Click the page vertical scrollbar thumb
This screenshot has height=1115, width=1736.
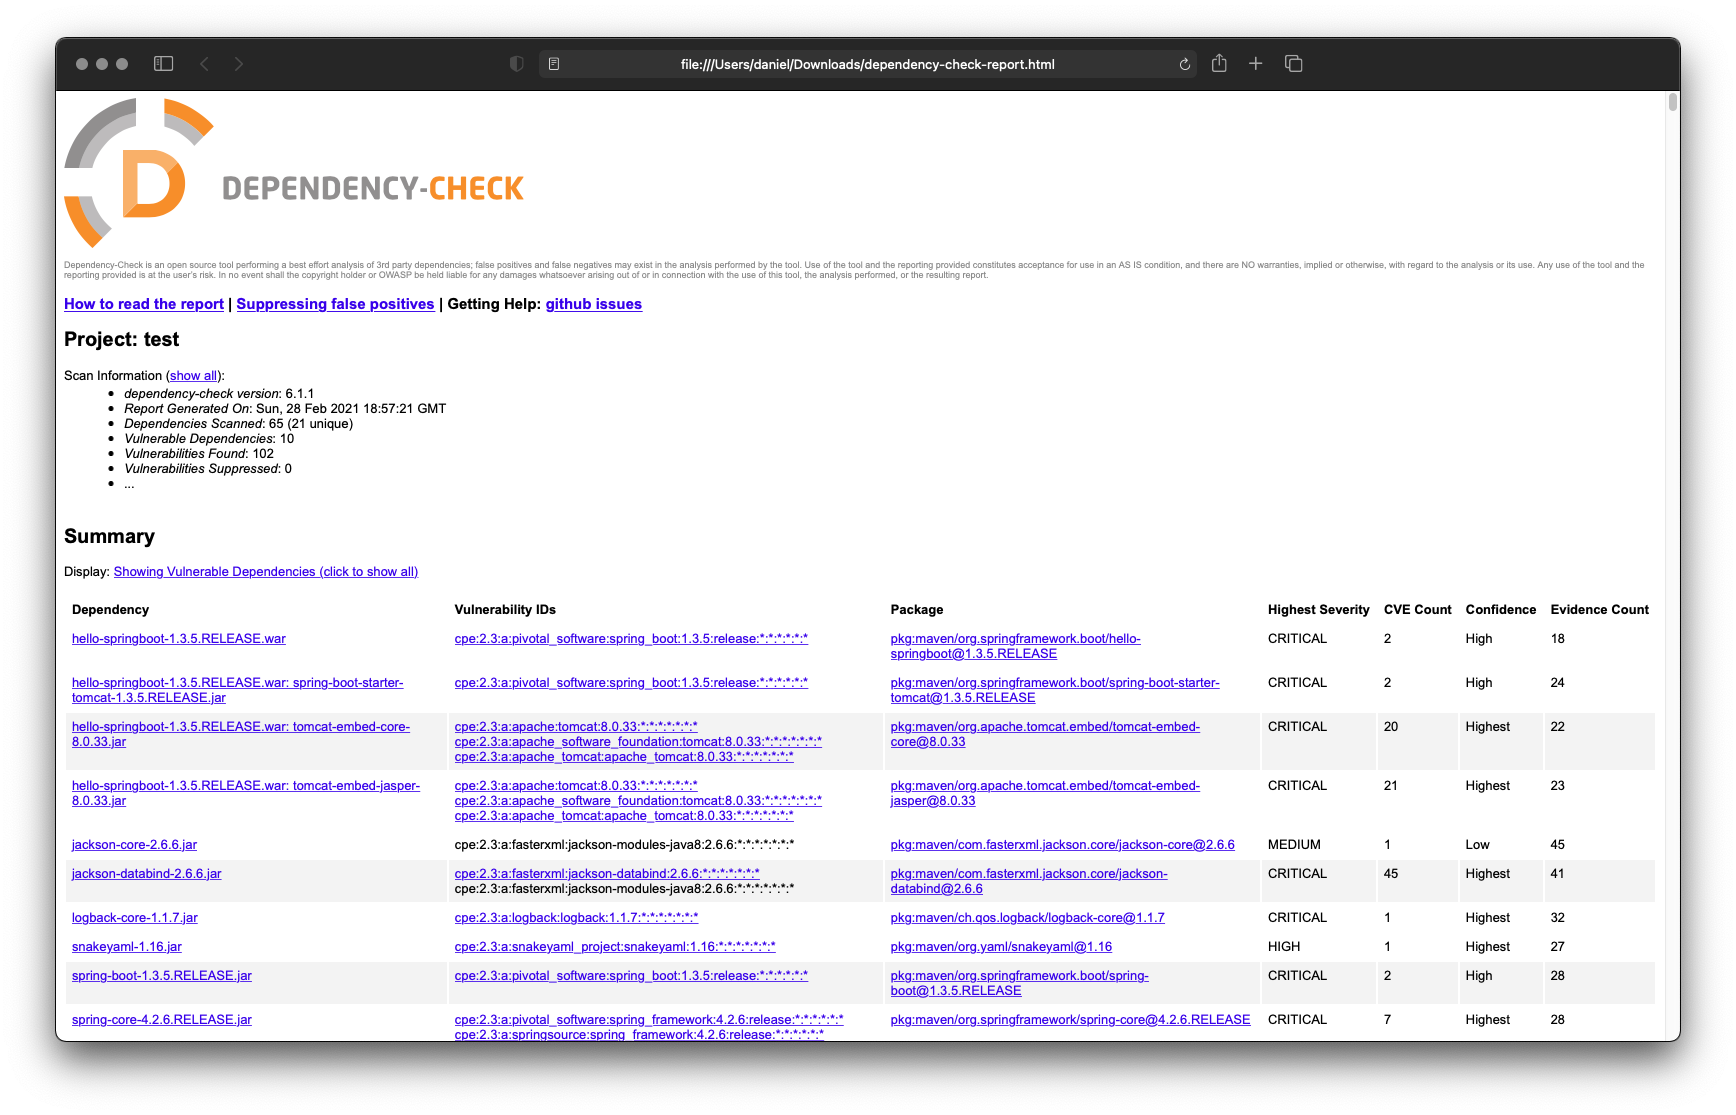tap(1672, 102)
